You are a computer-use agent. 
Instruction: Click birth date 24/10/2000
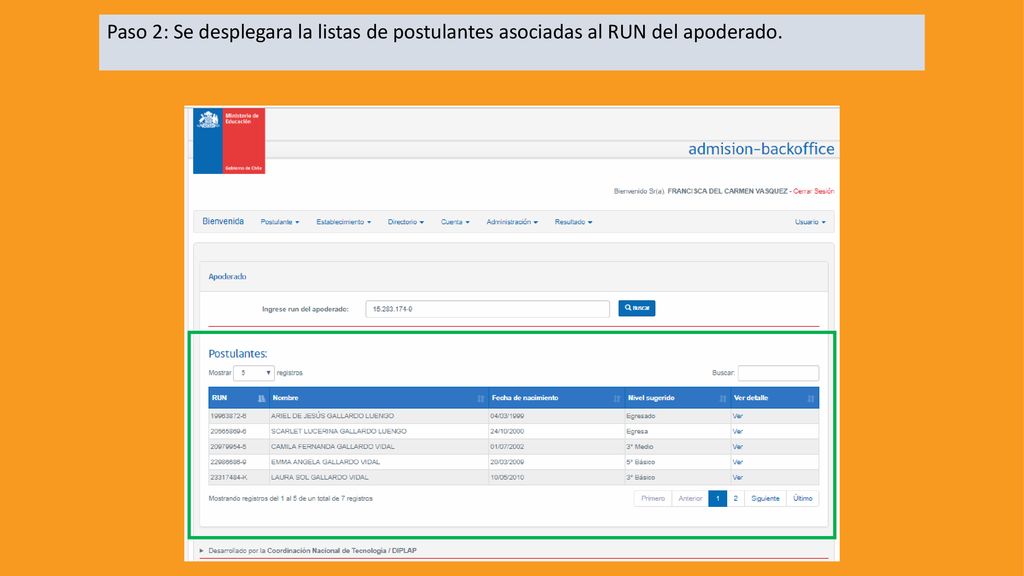tap(507, 432)
